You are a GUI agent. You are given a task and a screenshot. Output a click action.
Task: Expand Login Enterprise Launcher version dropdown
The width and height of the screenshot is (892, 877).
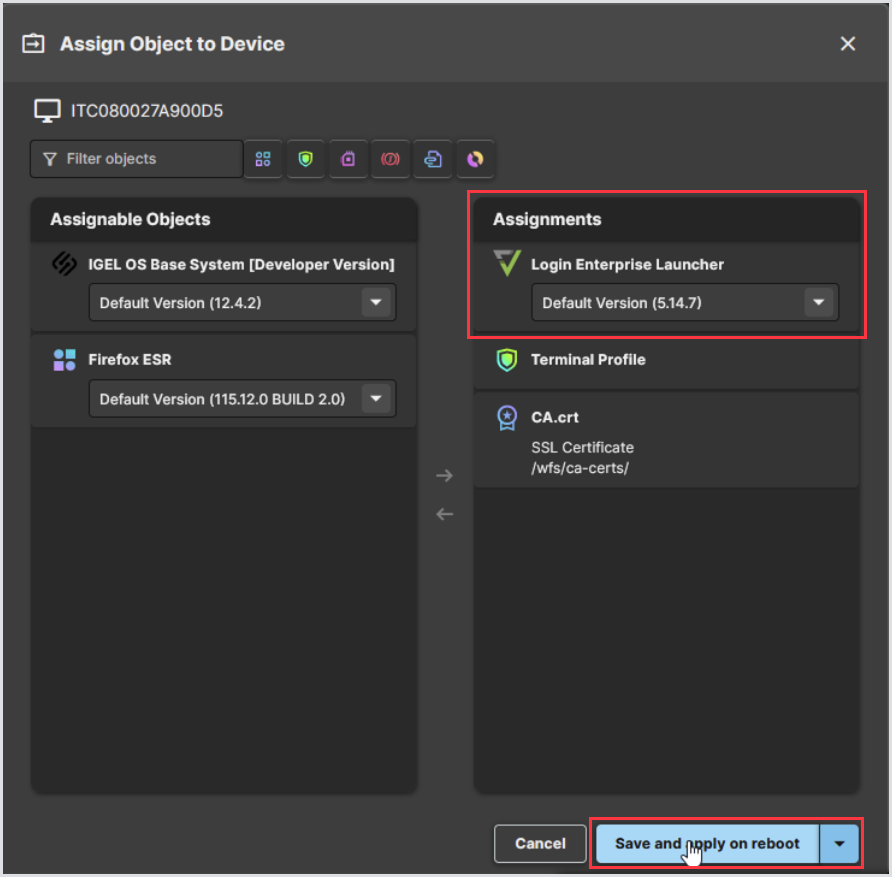point(819,303)
